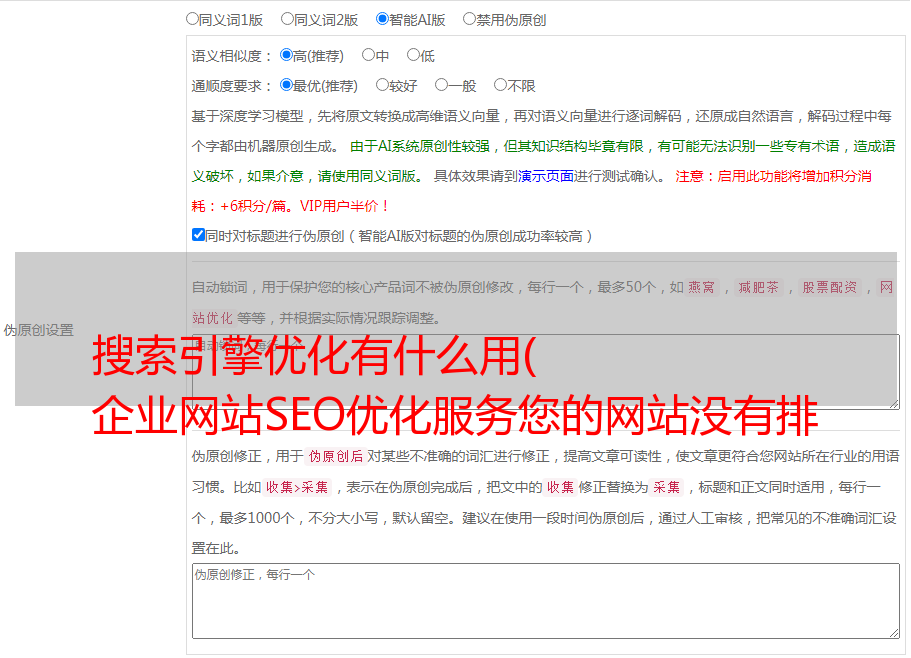
Task: Click the 股票配资 example tag
Action: tap(830, 287)
